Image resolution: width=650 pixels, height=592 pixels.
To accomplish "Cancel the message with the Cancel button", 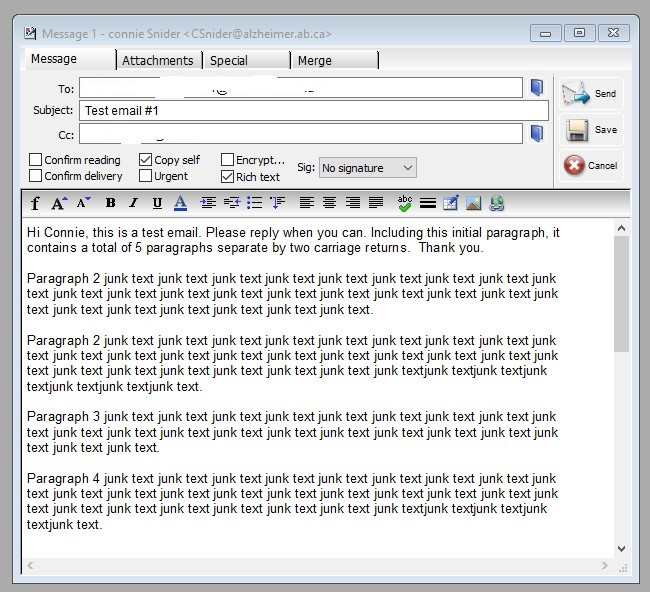I will click(591, 166).
